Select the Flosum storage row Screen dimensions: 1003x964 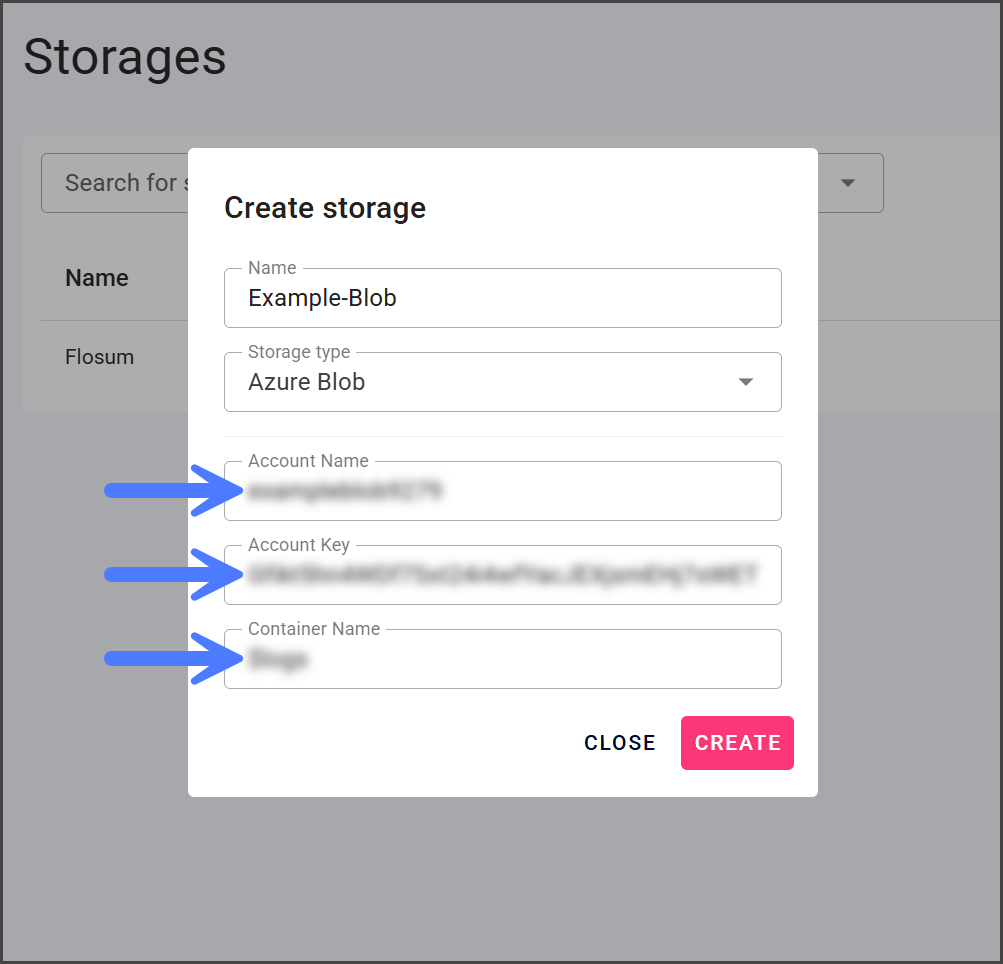pyautogui.click(x=100, y=357)
